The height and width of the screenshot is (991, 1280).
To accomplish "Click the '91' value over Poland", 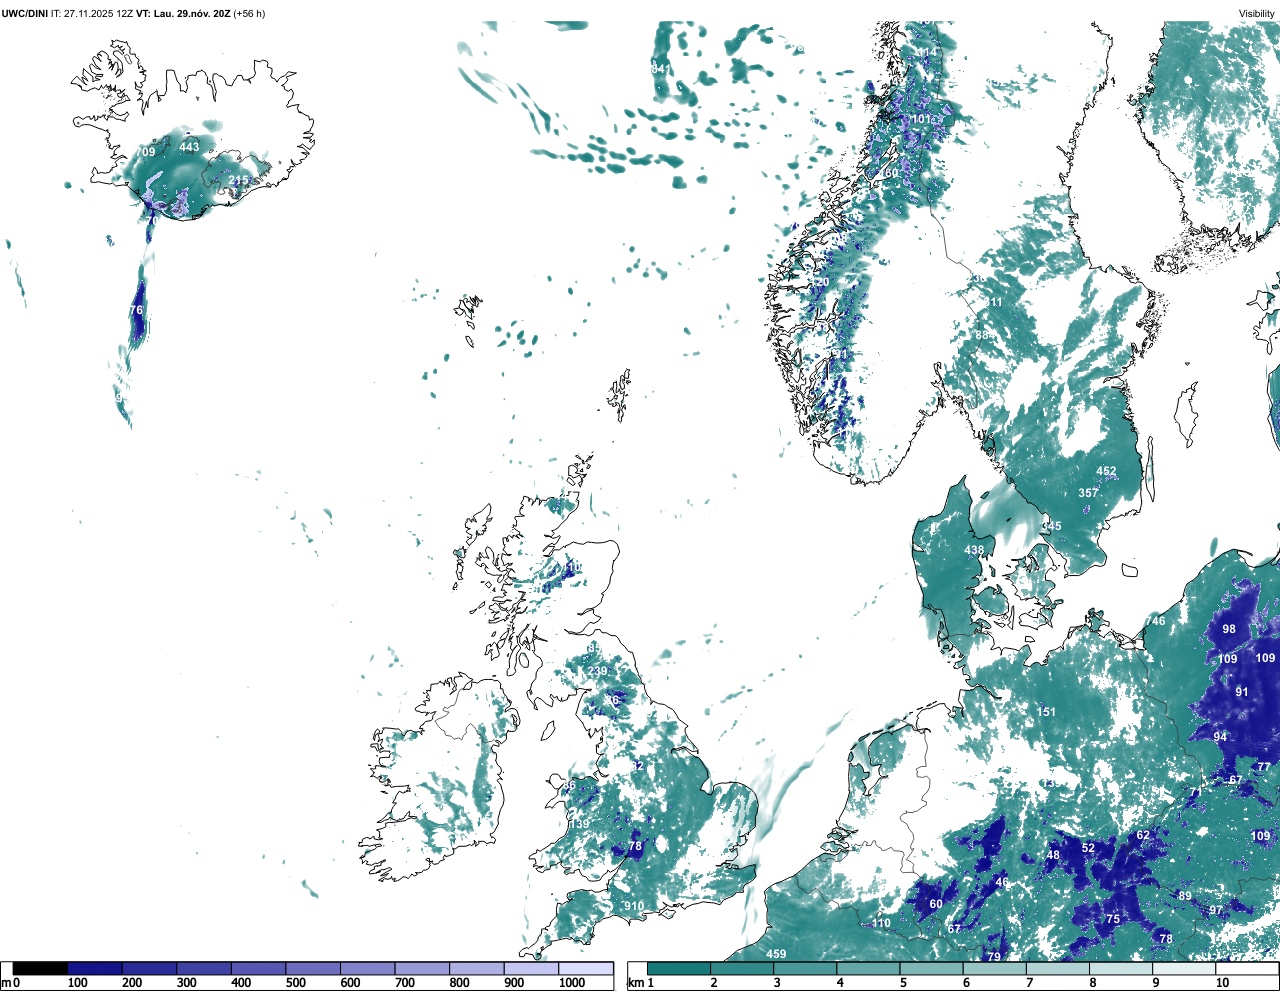I will [1242, 692].
